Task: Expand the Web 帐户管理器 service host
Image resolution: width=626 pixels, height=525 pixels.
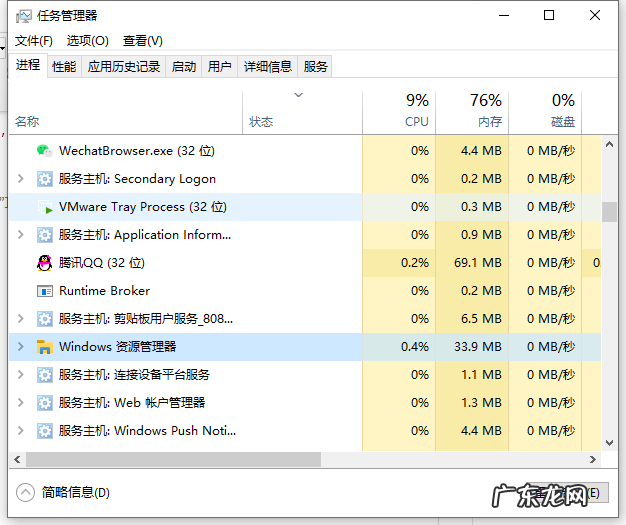Action: pyautogui.click(x=21, y=402)
